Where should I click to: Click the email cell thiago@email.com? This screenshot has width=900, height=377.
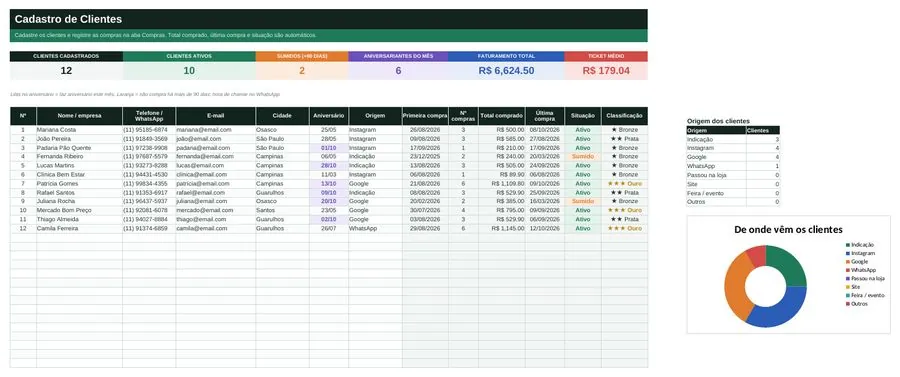coord(216,219)
